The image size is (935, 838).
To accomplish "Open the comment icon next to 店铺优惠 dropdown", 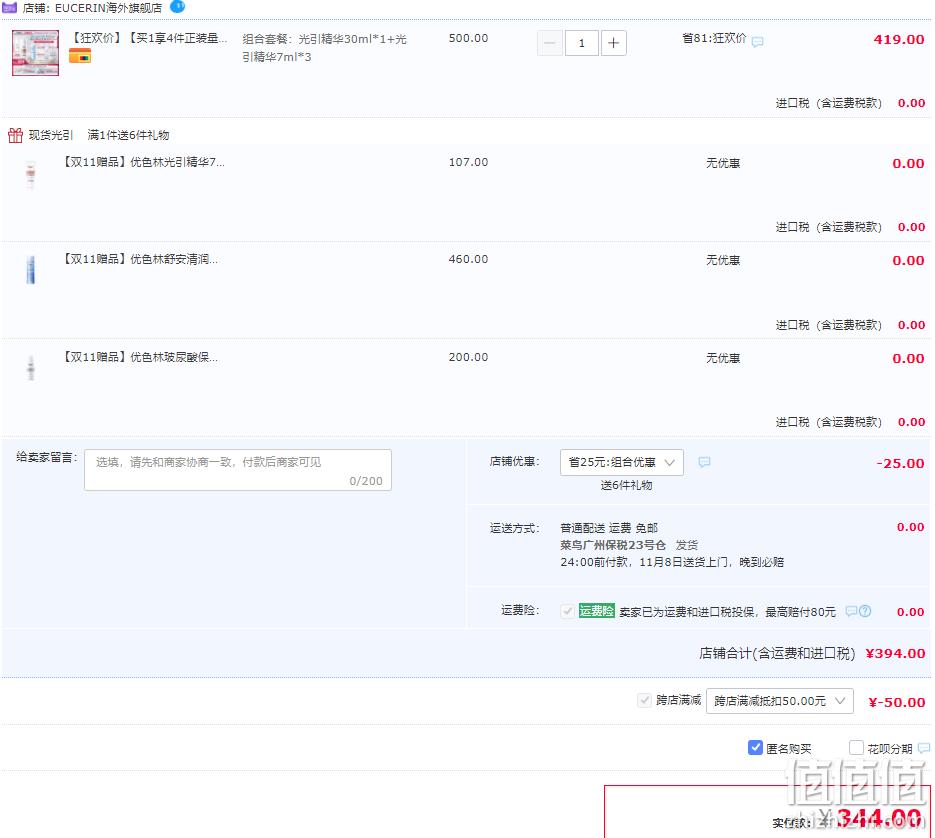I will pyautogui.click(x=704, y=462).
